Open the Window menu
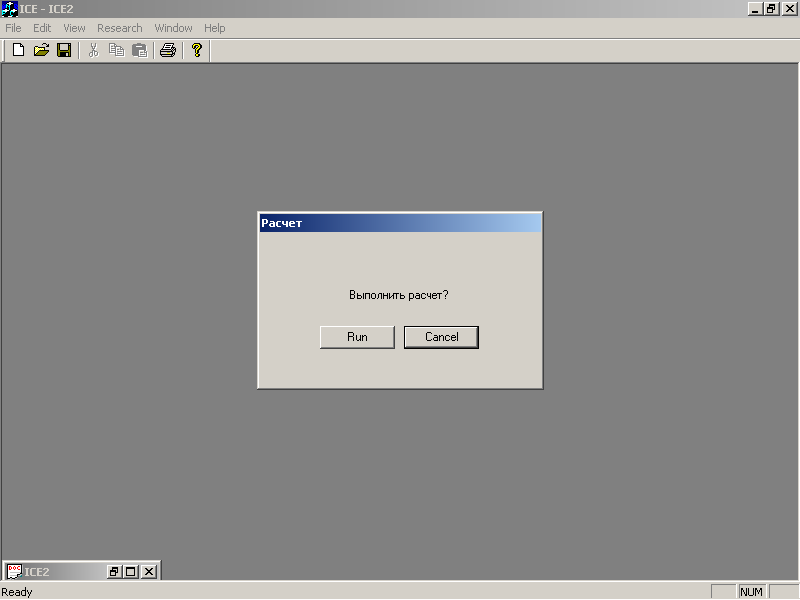Viewport: 800px width, 600px height. (173, 28)
